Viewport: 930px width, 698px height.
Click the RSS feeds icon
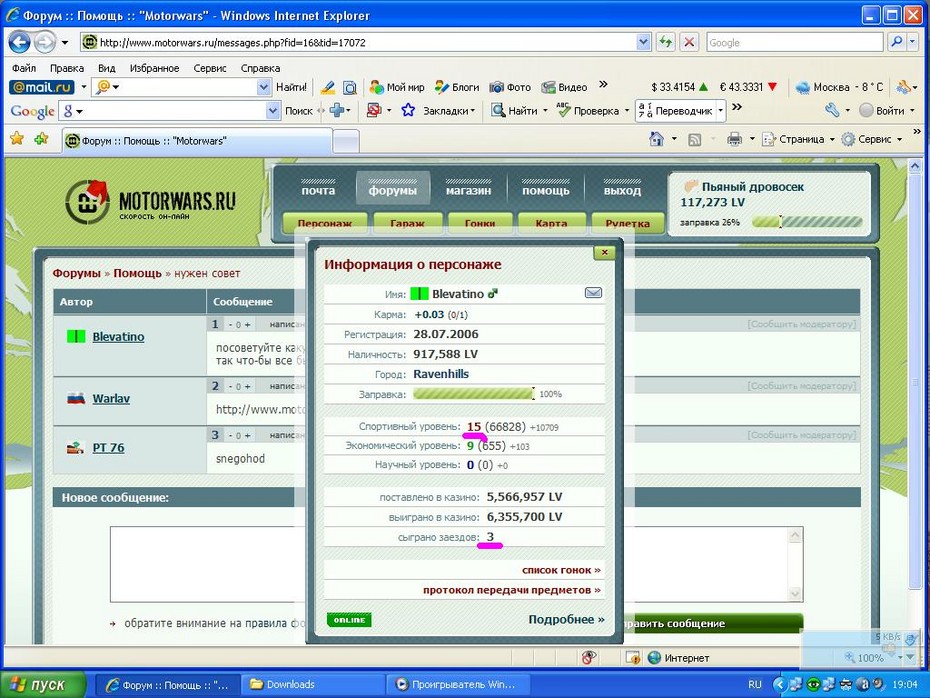coord(695,139)
